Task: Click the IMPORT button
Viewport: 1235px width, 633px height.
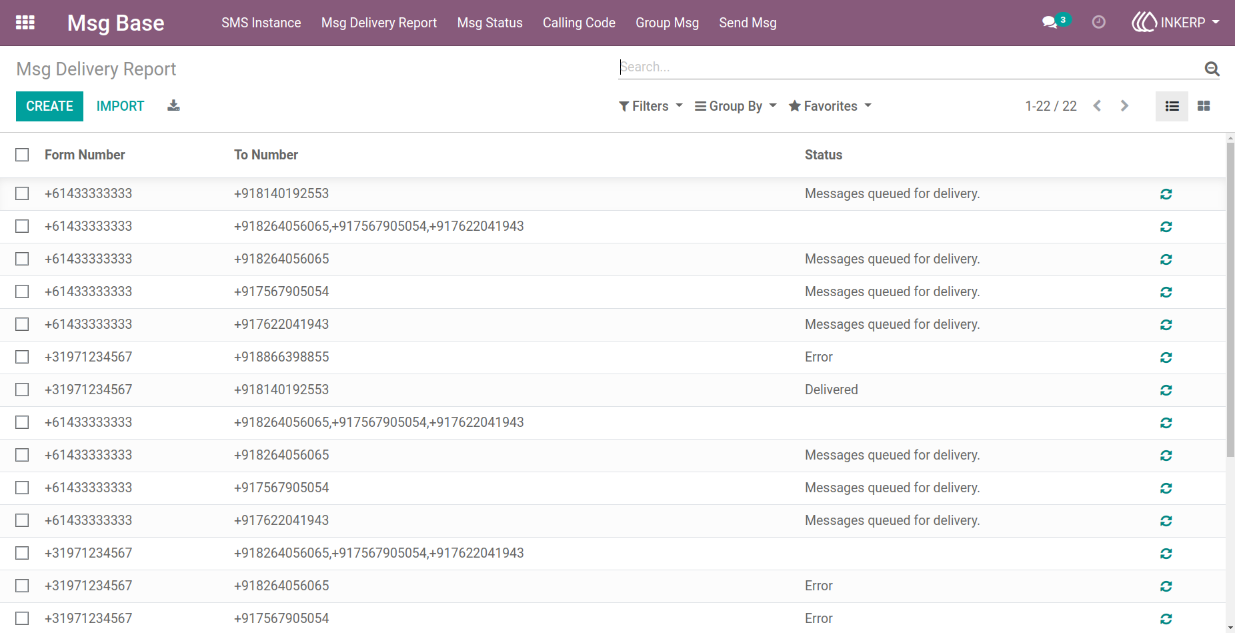Action: pos(120,106)
